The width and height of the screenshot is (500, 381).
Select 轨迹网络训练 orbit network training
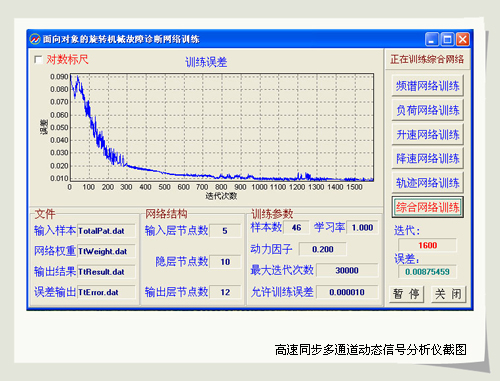click(x=427, y=183)
